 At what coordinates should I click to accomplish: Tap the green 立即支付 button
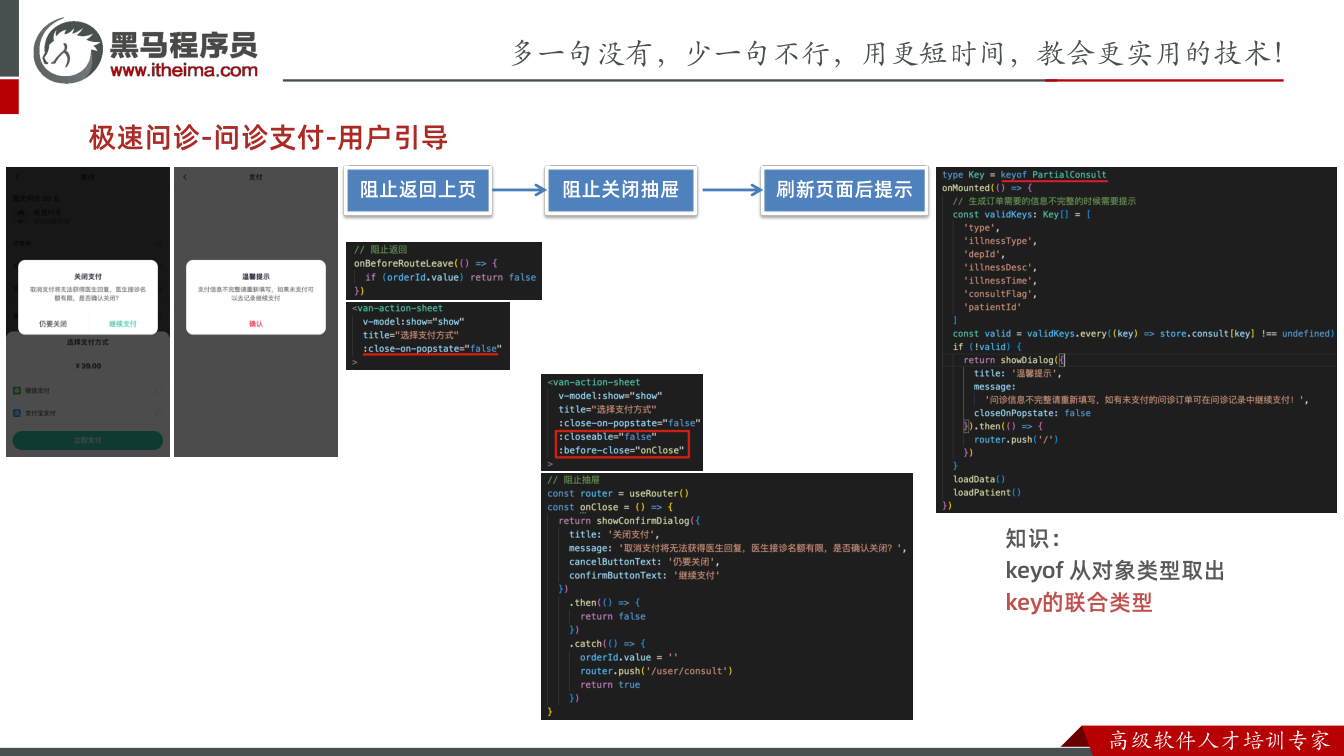(x=88, y=440)
